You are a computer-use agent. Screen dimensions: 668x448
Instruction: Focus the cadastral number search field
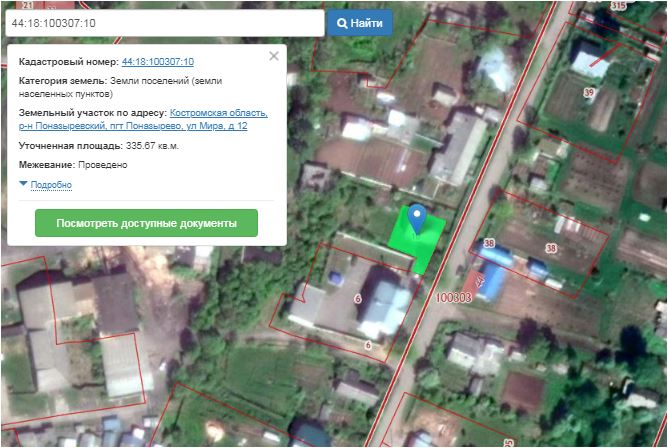(163, 23)
